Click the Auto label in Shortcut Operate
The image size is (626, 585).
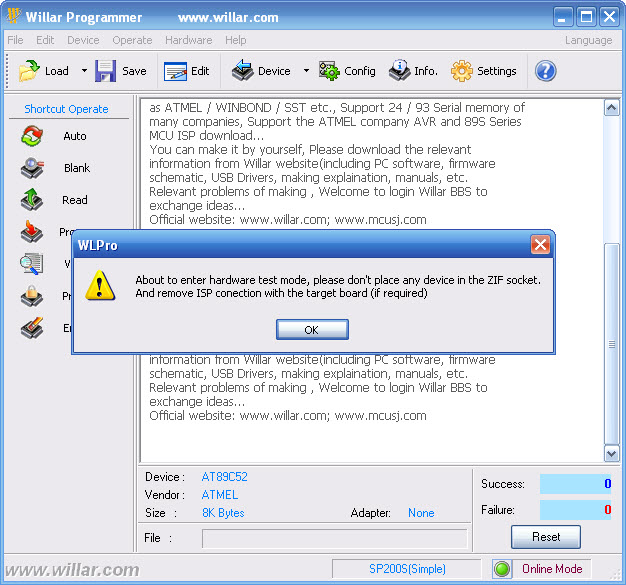[75, 136]
